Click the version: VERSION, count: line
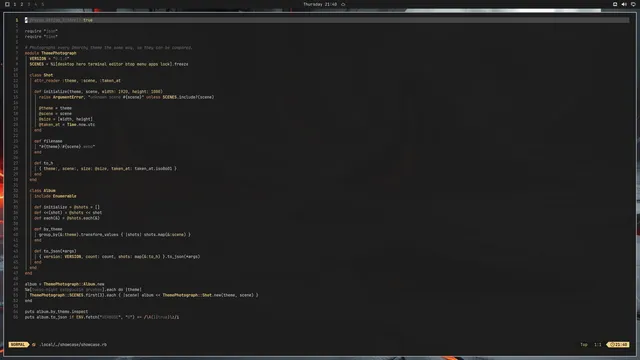The height and width of the screenshot is (360, 640). [120, 257]
